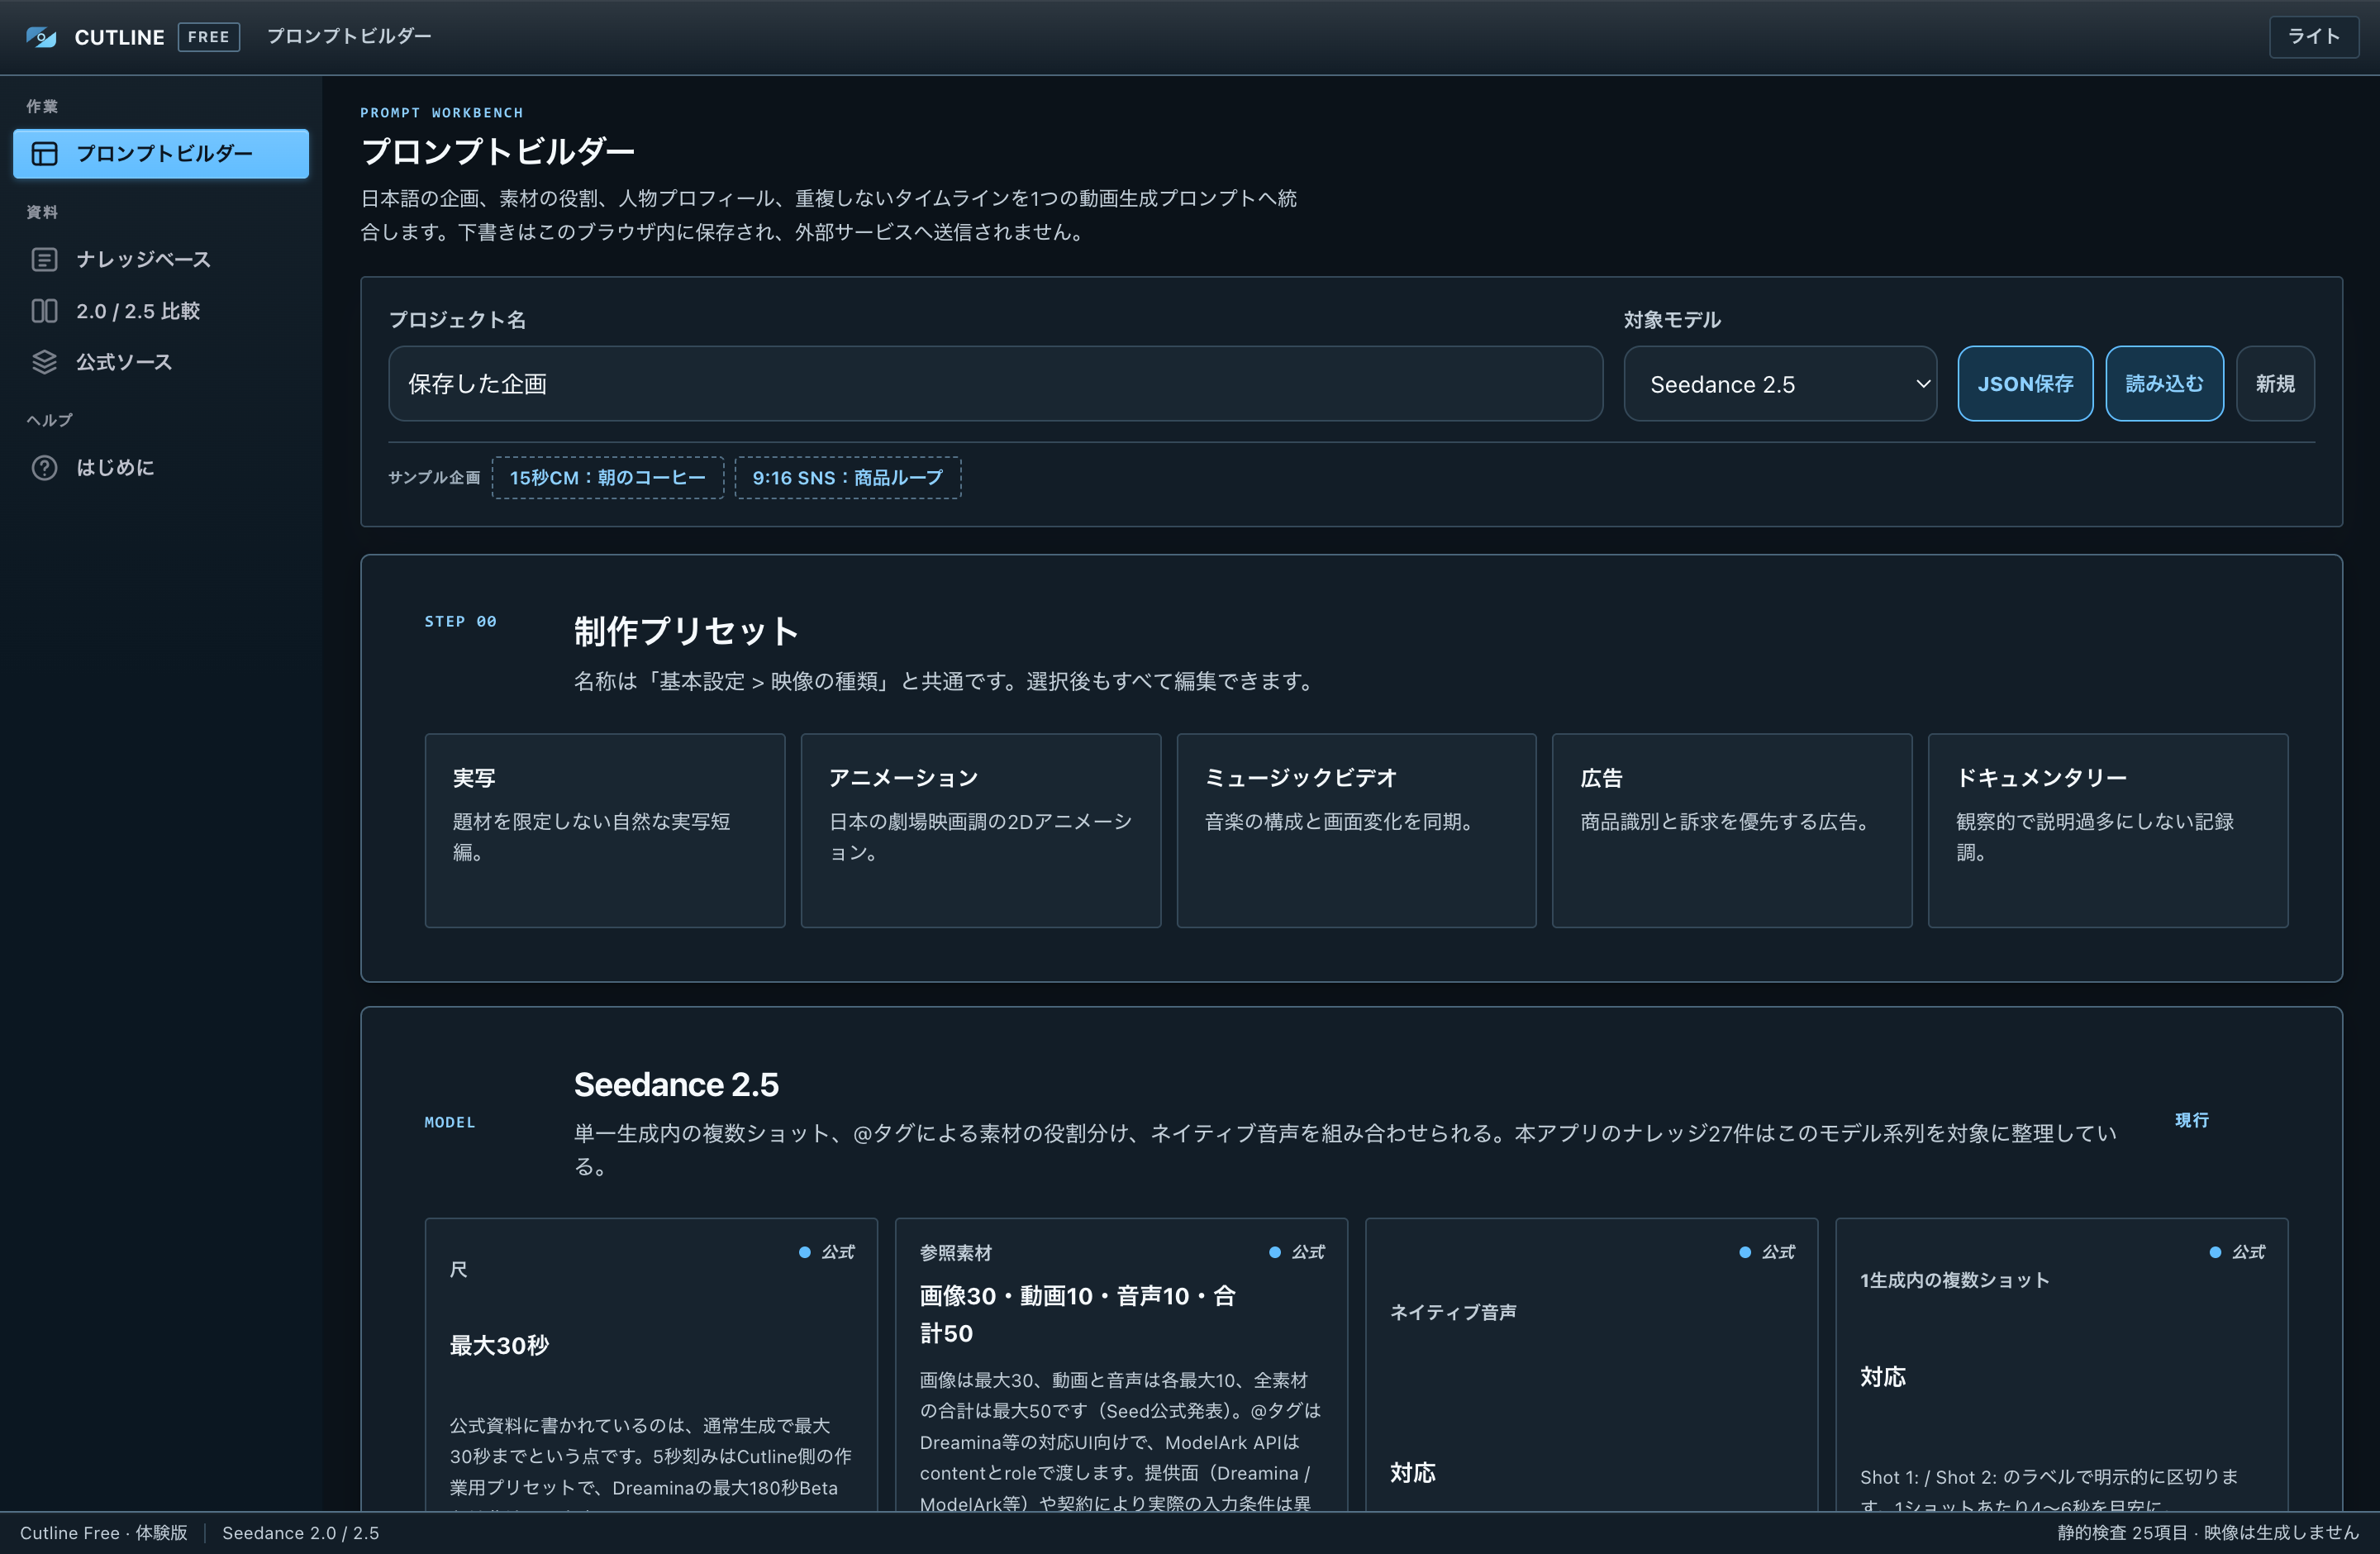Click the 制作プリセット heading
Screen dimensions: 2380x1554
pos(686,631)
